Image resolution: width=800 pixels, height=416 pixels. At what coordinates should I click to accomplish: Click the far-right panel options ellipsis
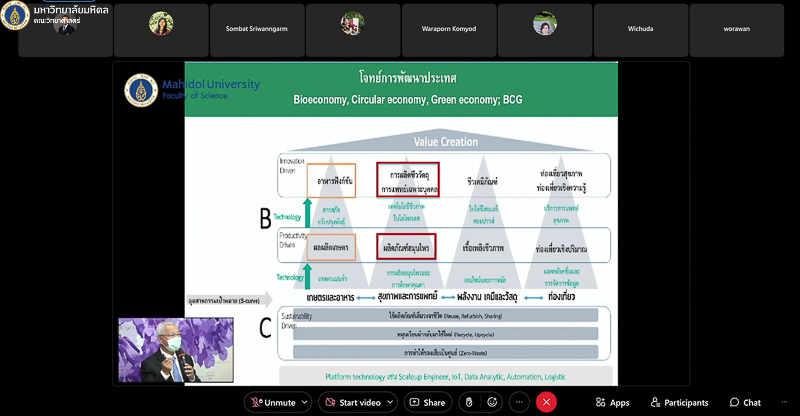point(785,402)
